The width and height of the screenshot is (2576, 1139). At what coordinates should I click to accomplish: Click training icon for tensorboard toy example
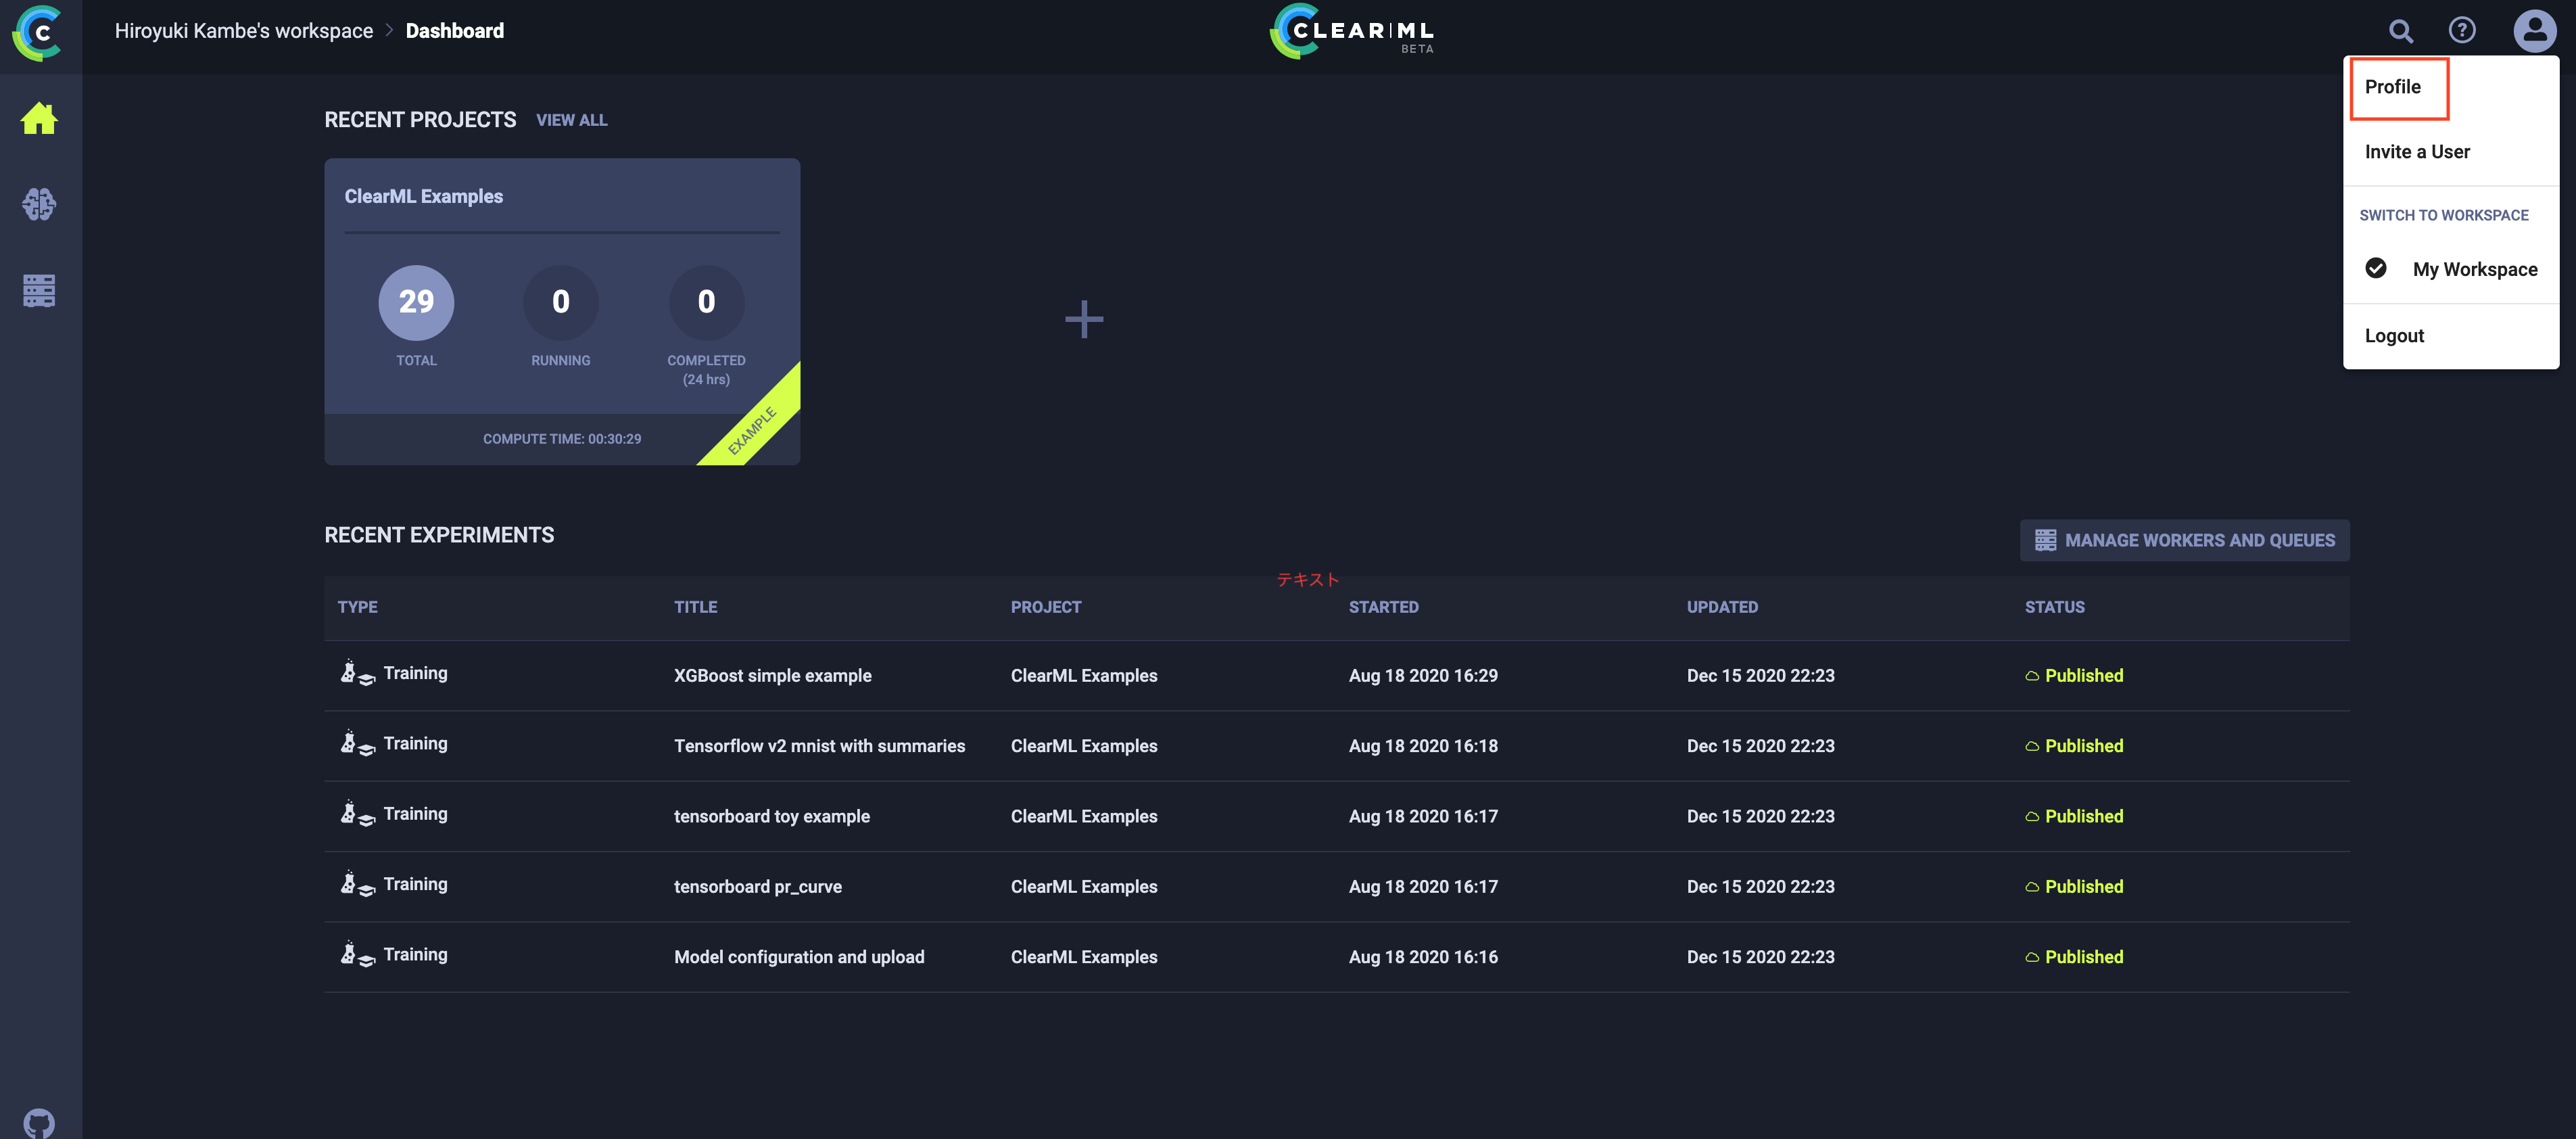tap(357, 814)
